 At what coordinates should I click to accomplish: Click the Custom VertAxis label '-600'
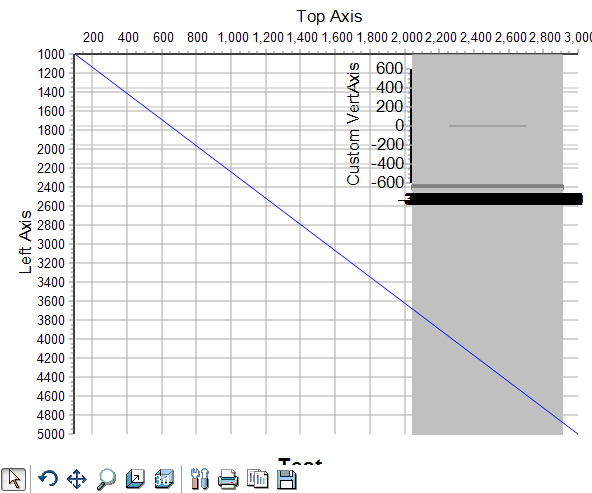pyautogui.click(x=387, y=182)
